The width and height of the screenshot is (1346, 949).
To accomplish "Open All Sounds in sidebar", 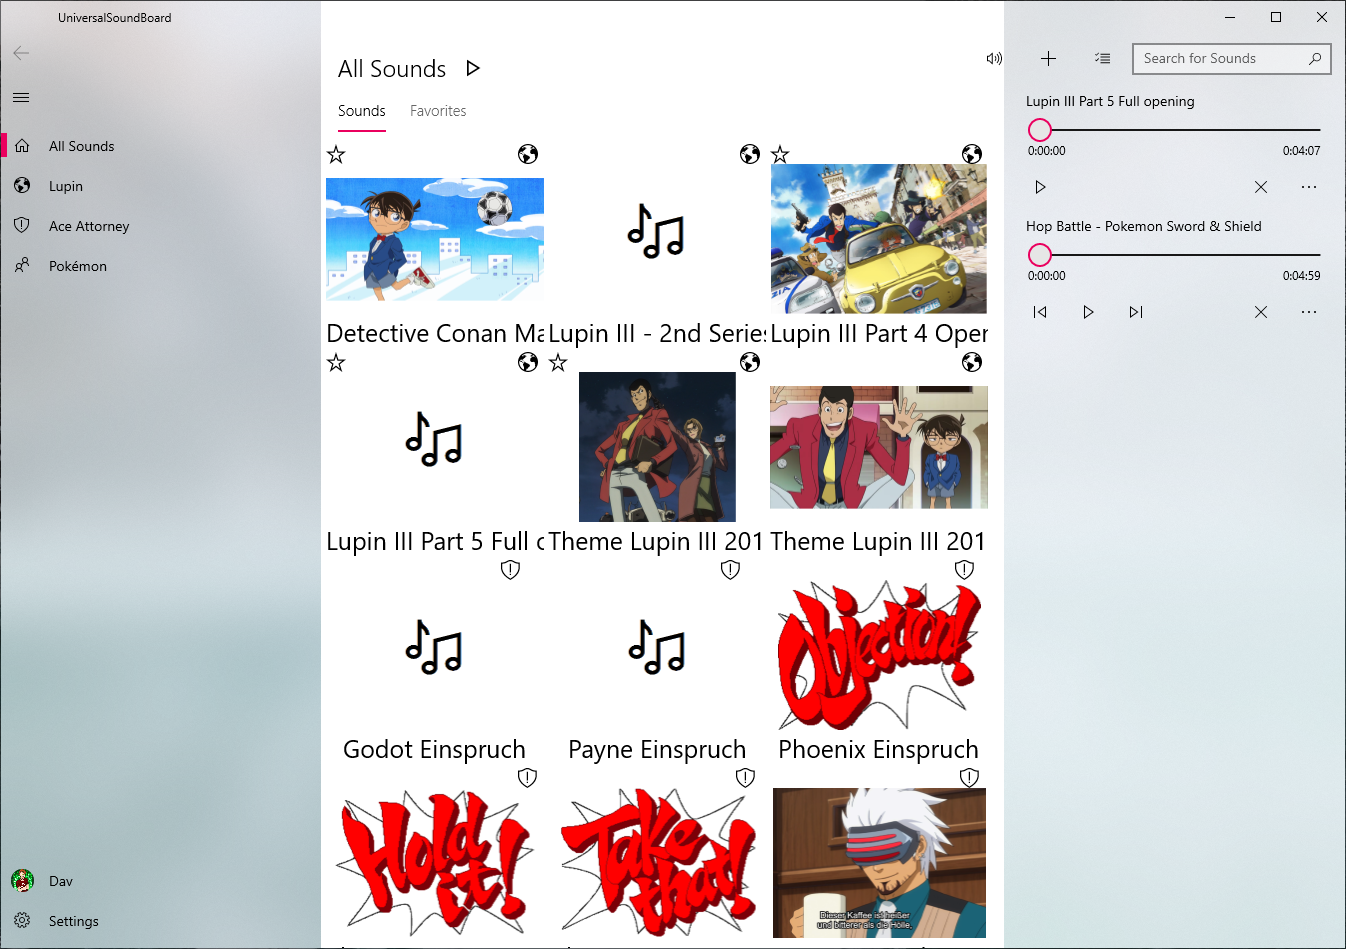I will pyautogui.click(x=160, y=146).
